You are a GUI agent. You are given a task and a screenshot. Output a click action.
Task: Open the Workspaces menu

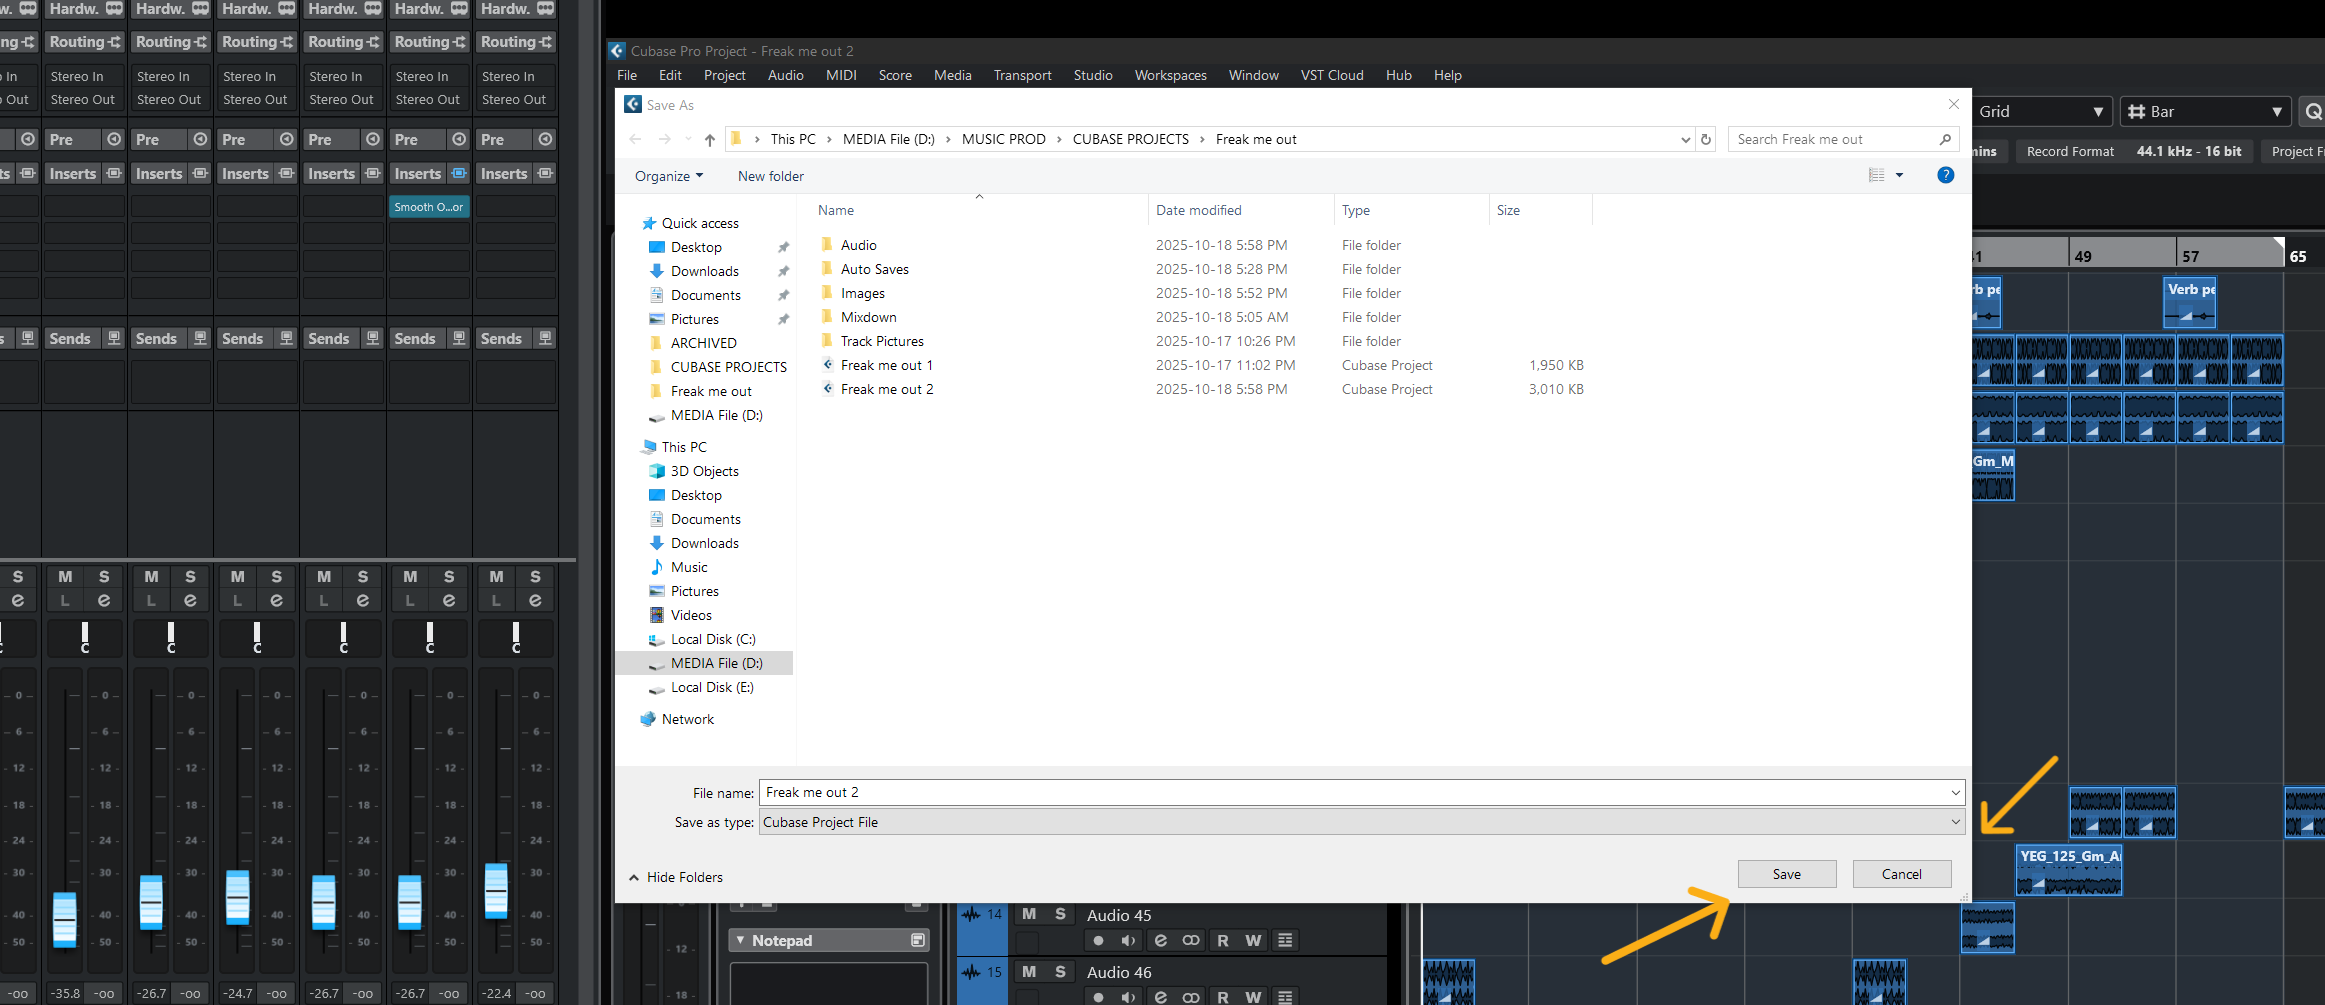pyautogui.click(x=1170, y=75)
